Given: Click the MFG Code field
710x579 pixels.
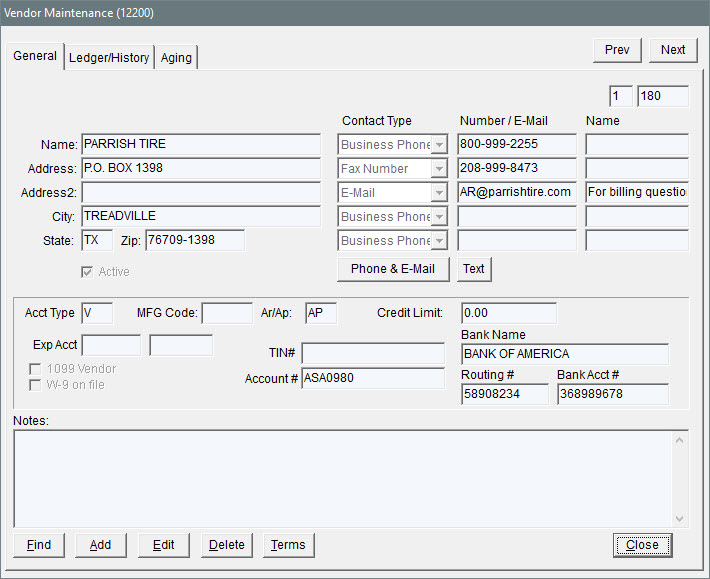Looking at the screenshot, I should (227, 313).
